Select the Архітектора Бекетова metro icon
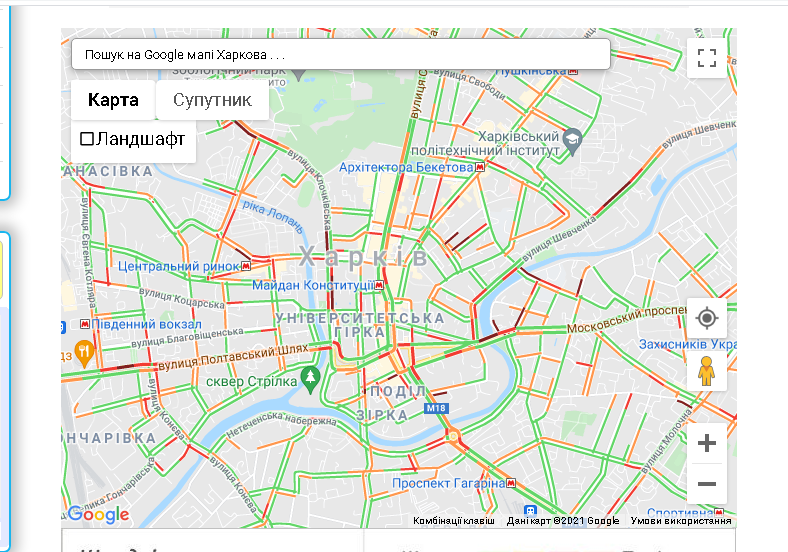This screenshot has height=552, width=788. tap(480, 167)
